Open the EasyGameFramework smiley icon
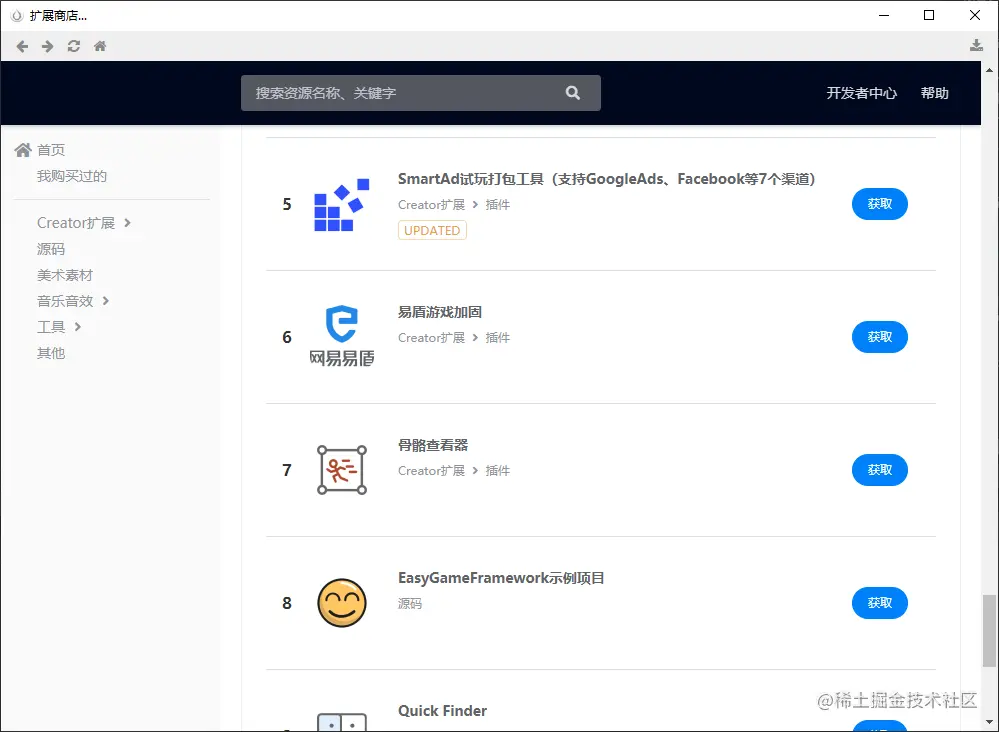The width and height of the screenshot is (999, 732). point(342,603)
